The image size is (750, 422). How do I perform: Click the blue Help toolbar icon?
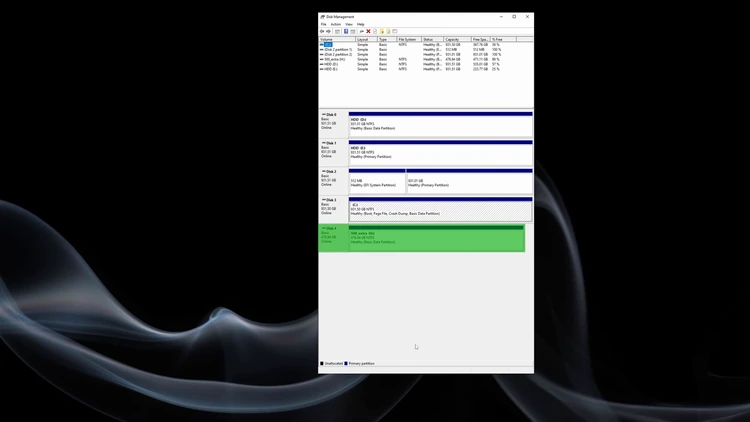coord(346,31)
